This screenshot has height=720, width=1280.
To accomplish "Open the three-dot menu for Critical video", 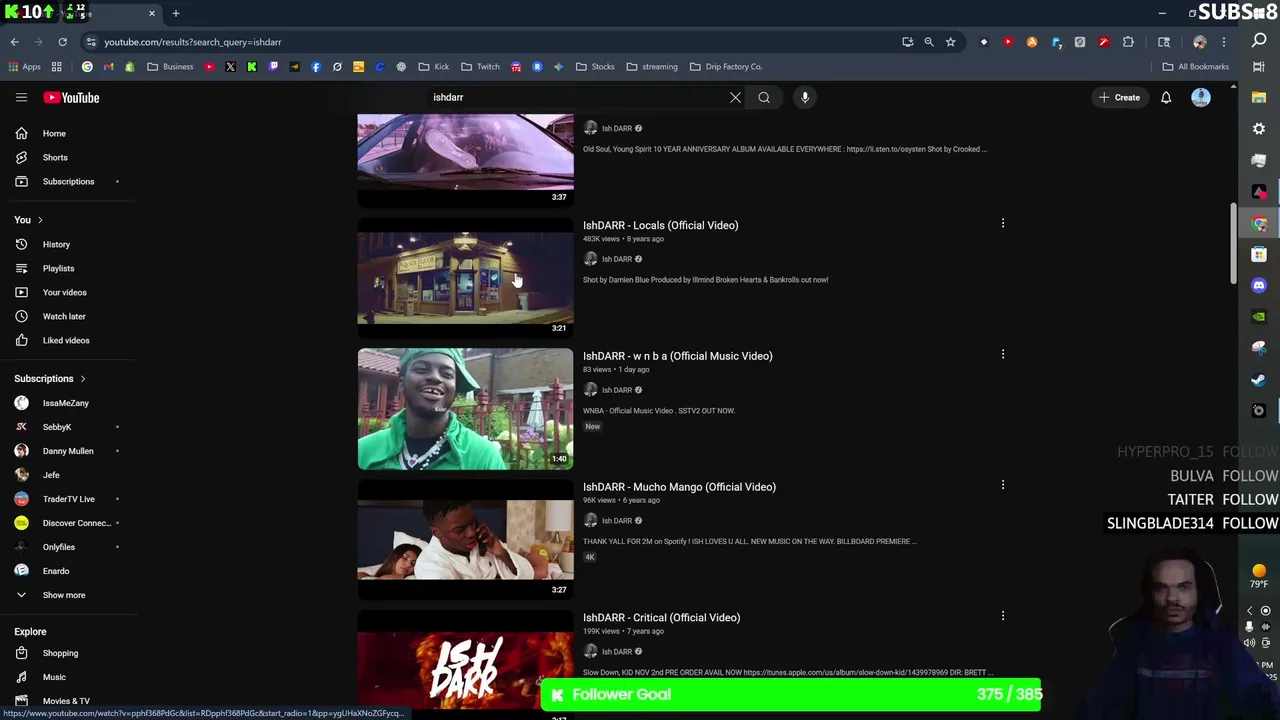I will (x=1003, y=616).
